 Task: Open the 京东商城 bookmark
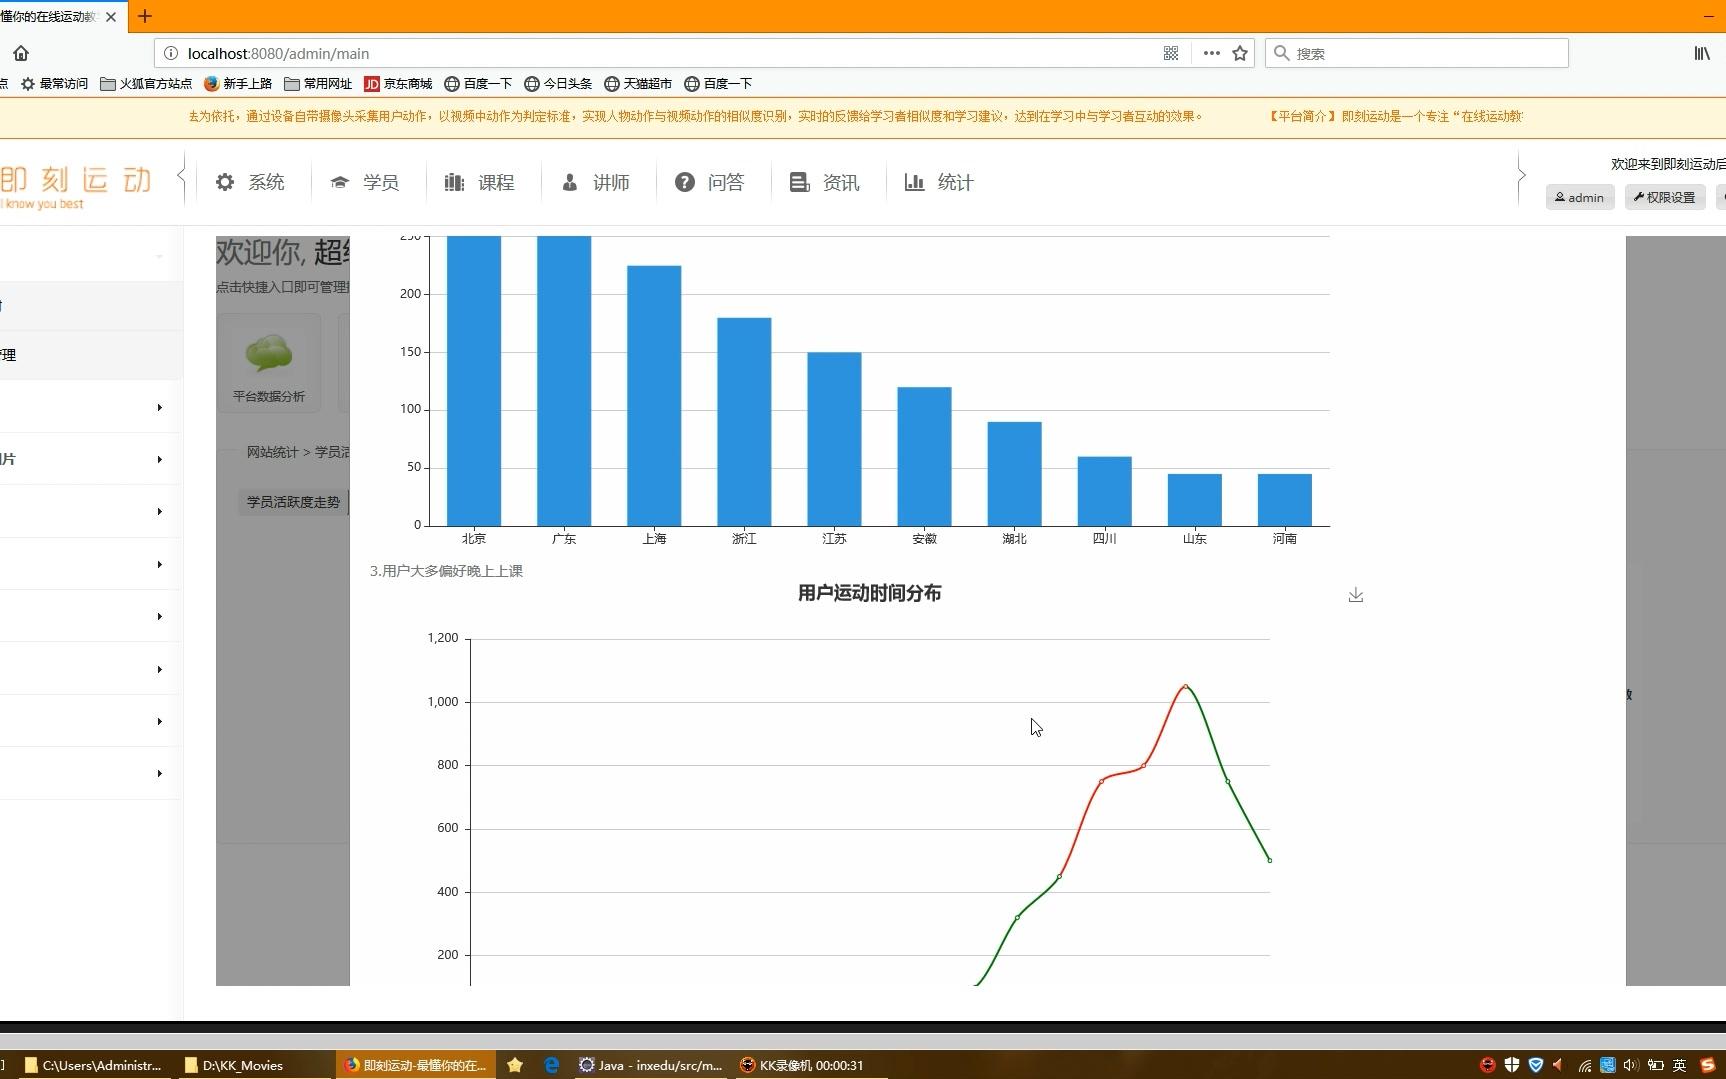click(398, 84)
